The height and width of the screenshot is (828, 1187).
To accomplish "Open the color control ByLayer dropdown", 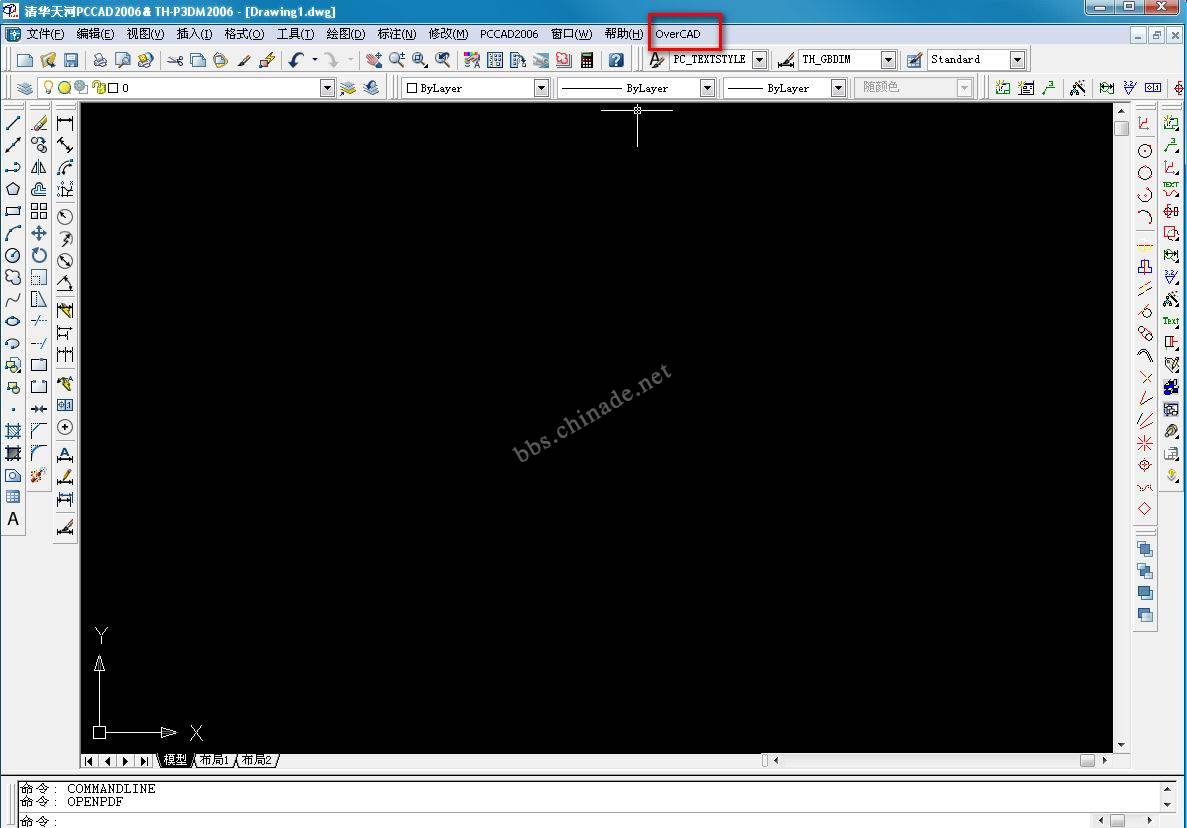I will tap(541, 88).
